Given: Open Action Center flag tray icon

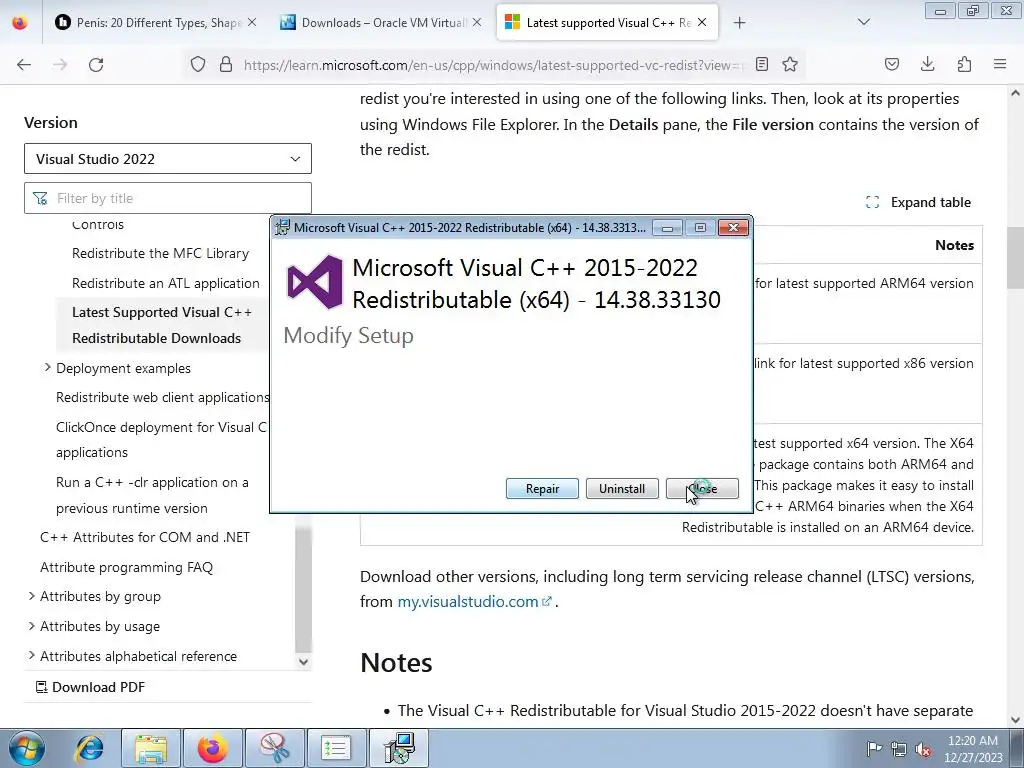Looking at the screenshot, I should [x=874, y=749].
